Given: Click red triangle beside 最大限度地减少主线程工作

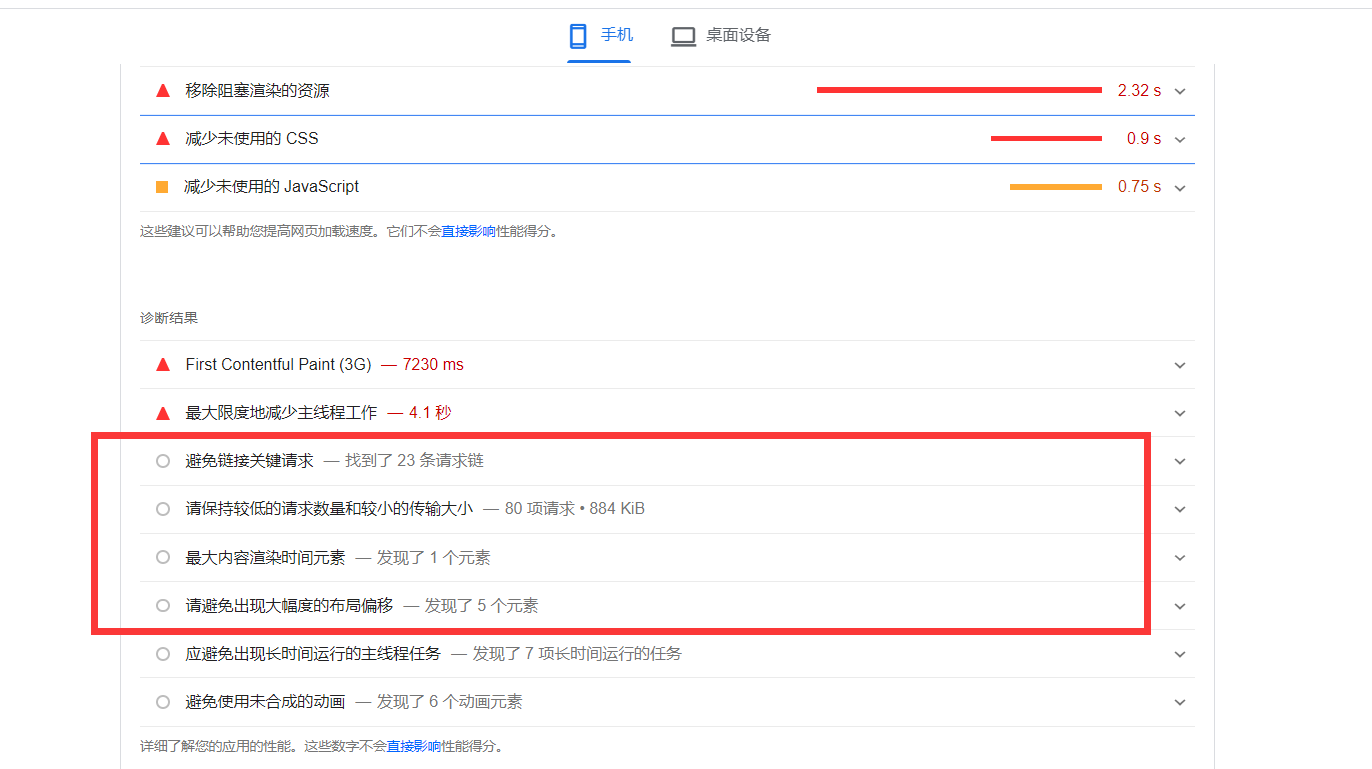Looking at the screenshot, I should [x=163, y=413].
